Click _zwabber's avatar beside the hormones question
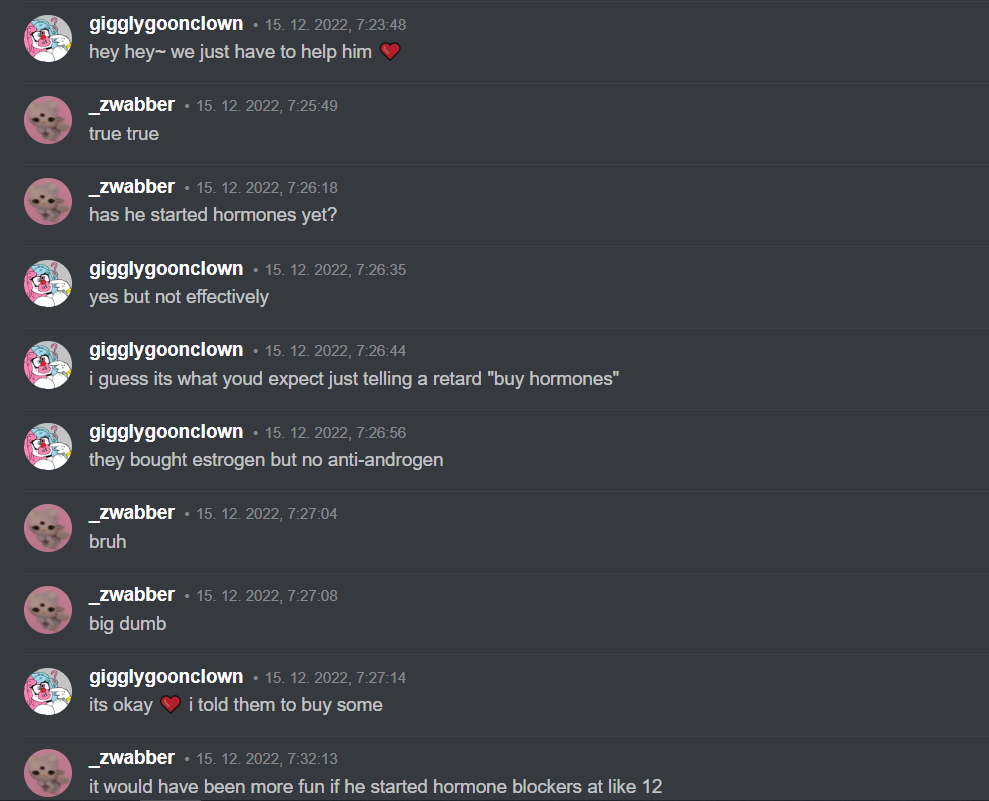Image resolution: width=989 pixels, height=801 pixels. pyautogui.click(x=48, y=202)
